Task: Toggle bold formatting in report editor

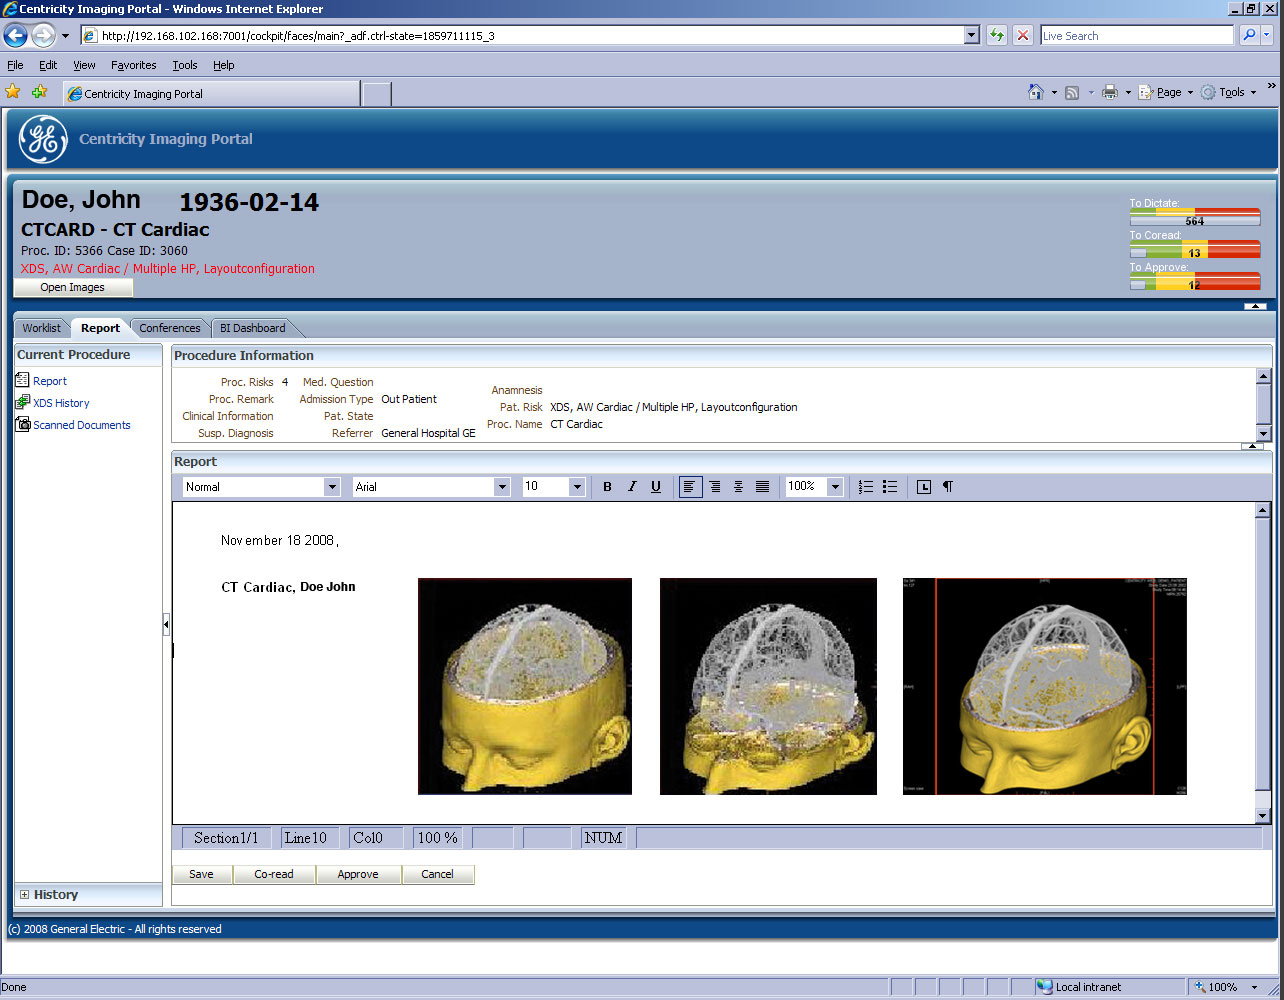Action: (x=607, y=487)
